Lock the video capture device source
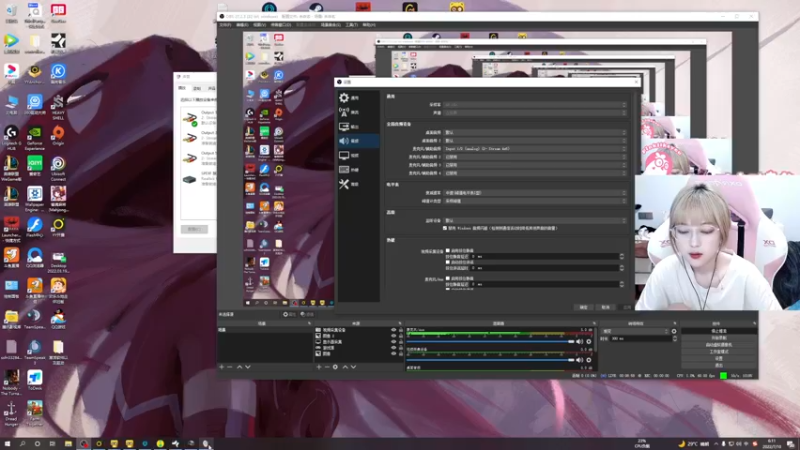The image size is (800, 450). click(x=401, y=330)
